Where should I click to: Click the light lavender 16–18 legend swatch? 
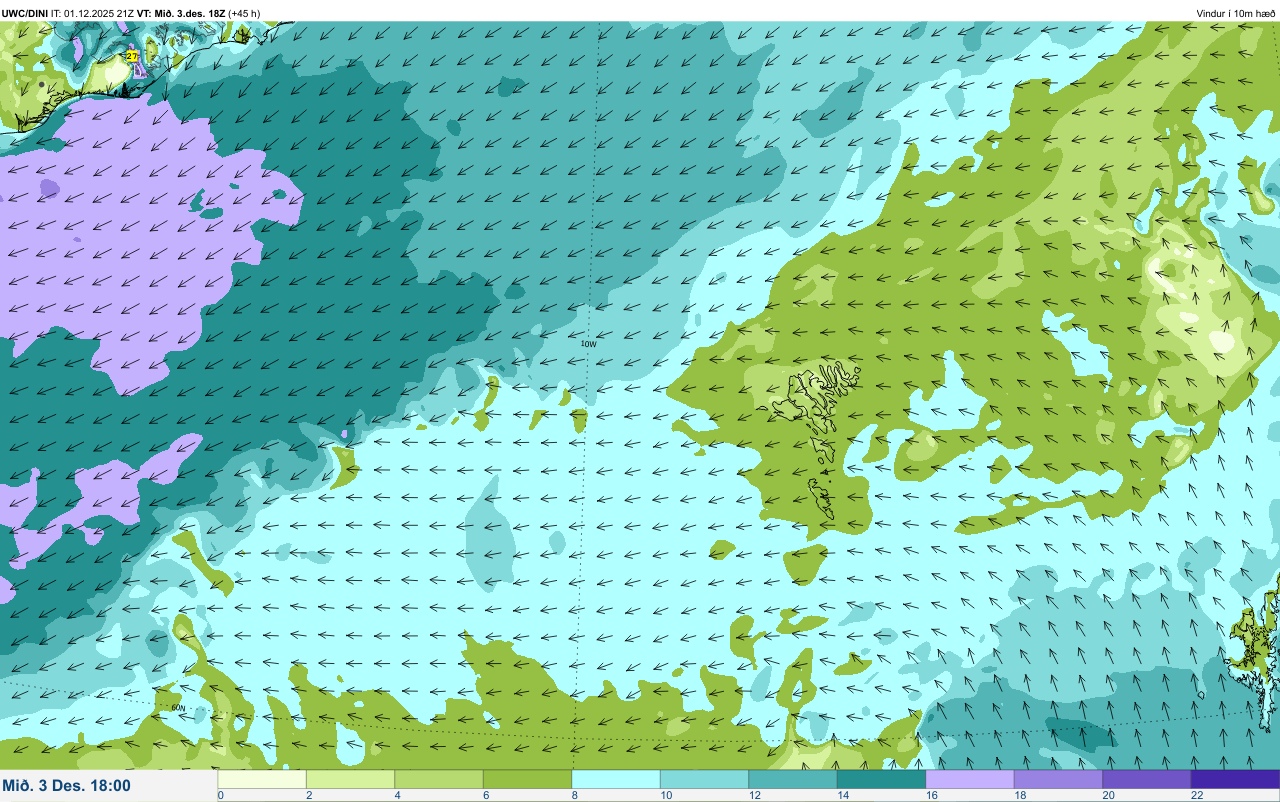(x=970, y=779)
